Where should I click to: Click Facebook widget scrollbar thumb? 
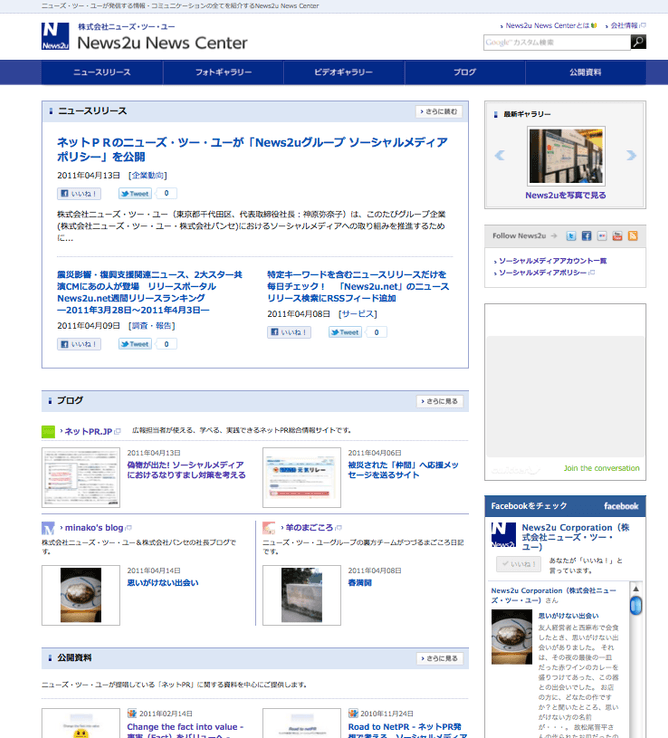pyautogui.click(x=636, y=605)
